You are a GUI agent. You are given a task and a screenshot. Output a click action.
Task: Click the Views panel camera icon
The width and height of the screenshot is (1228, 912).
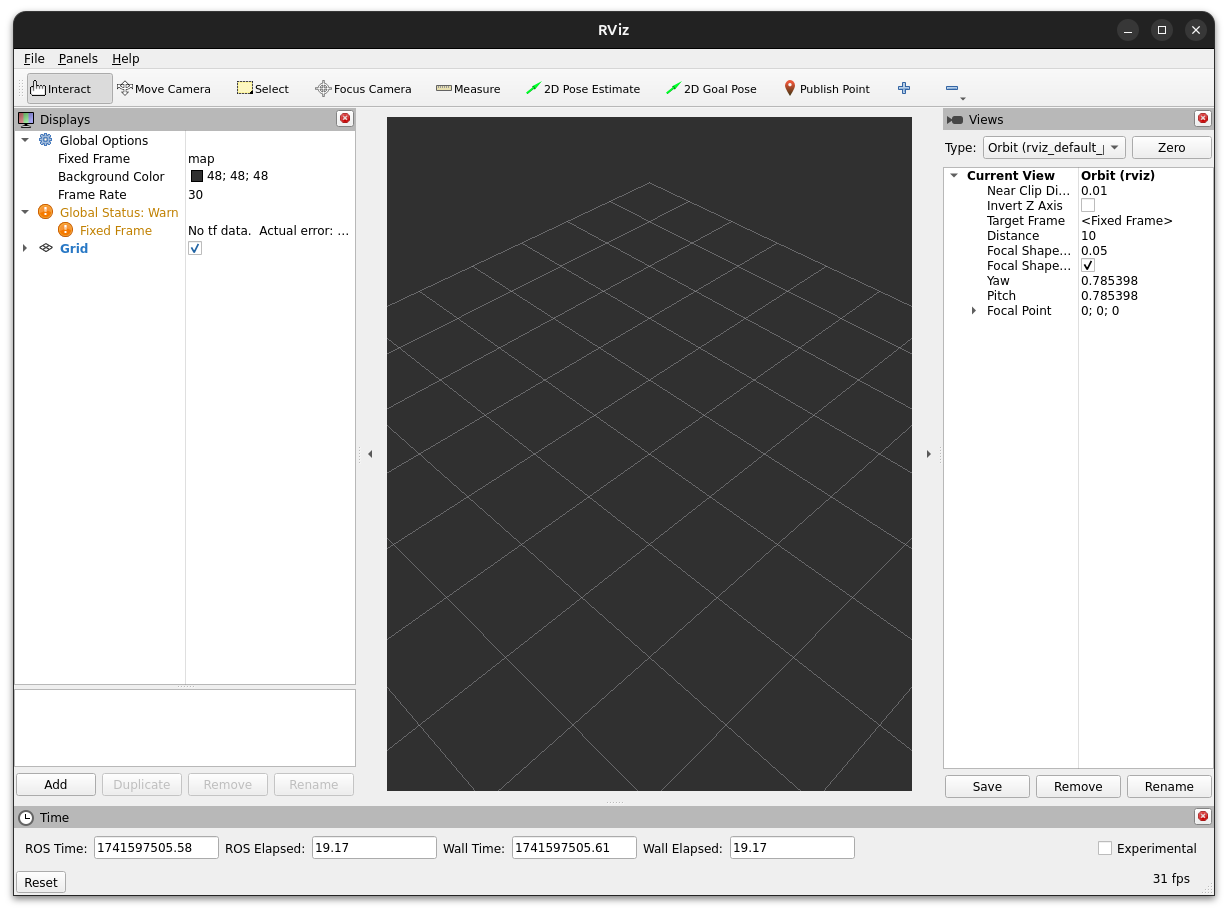click(955, 119)
